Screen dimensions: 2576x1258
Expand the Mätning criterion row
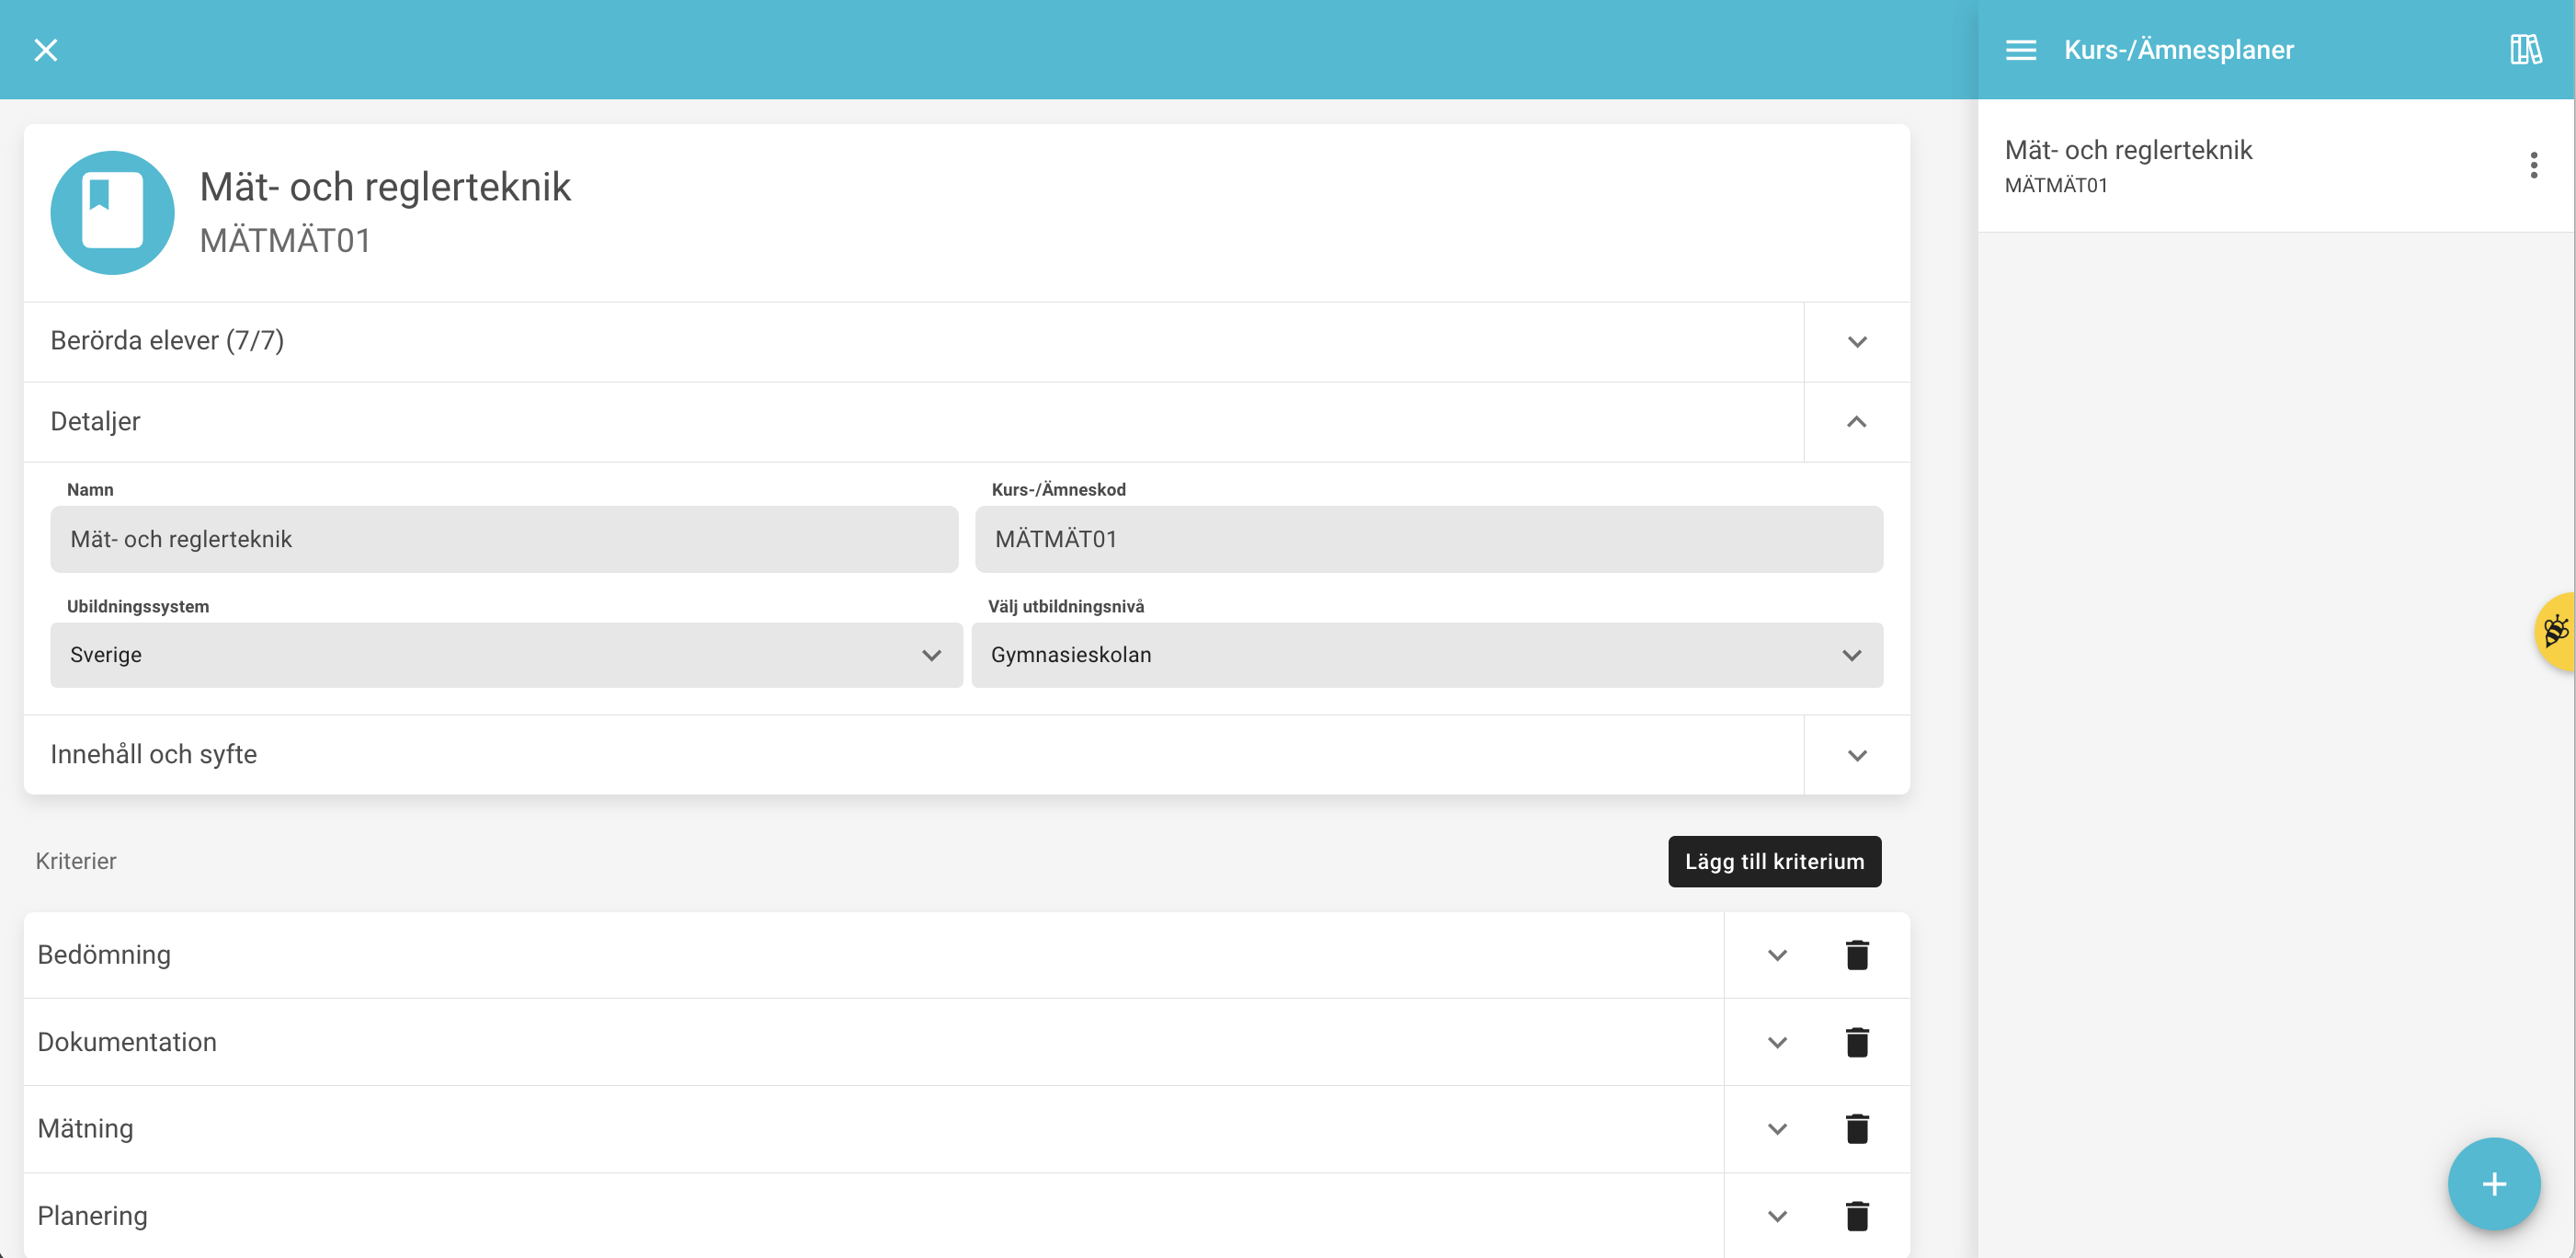tap(1776, 1129)
